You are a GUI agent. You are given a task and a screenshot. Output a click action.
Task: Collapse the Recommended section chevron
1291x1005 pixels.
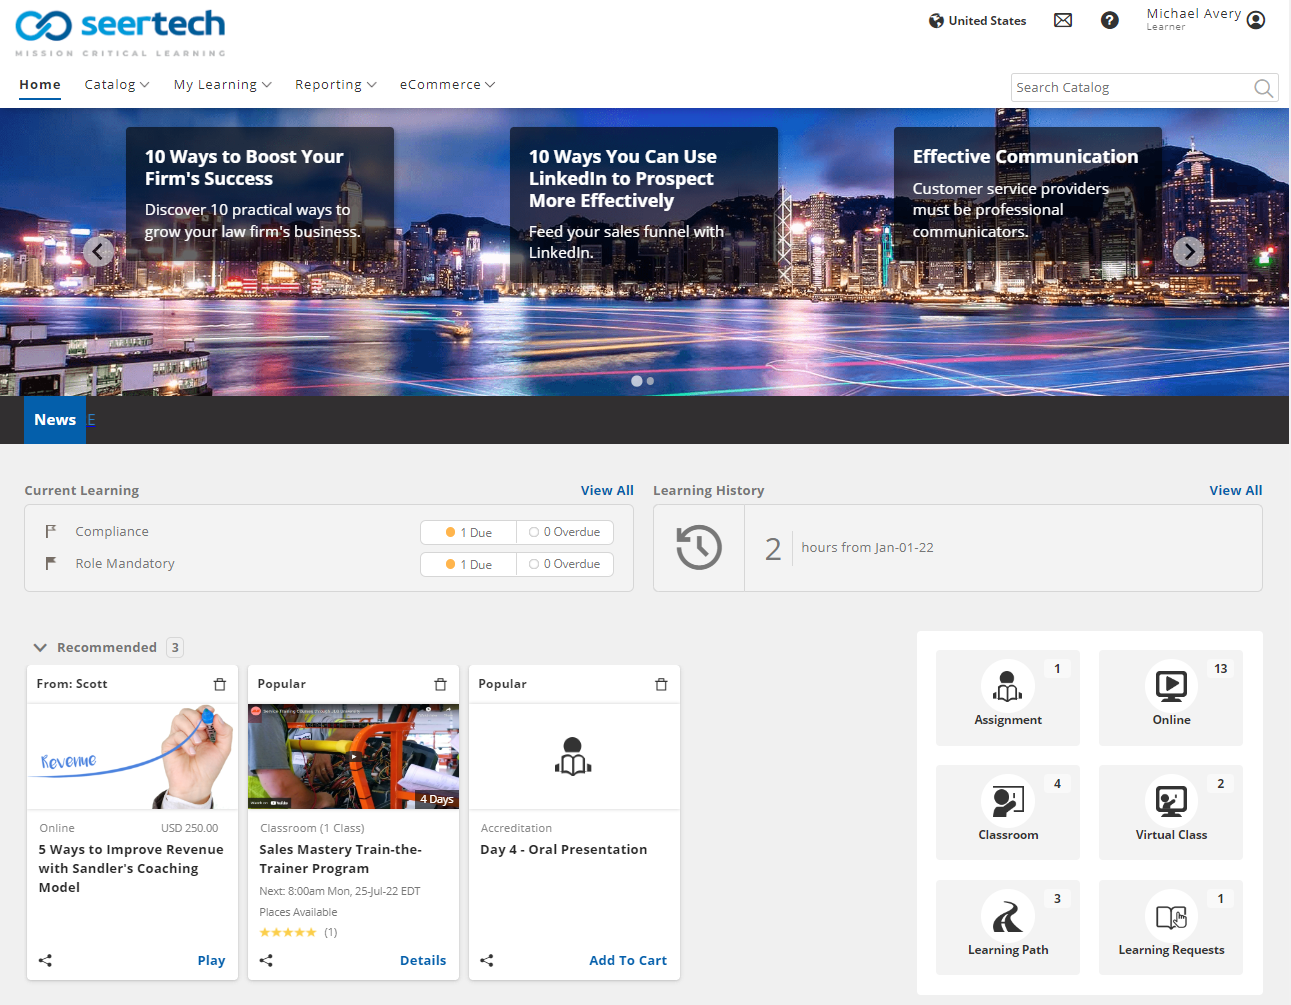(40, 648)
